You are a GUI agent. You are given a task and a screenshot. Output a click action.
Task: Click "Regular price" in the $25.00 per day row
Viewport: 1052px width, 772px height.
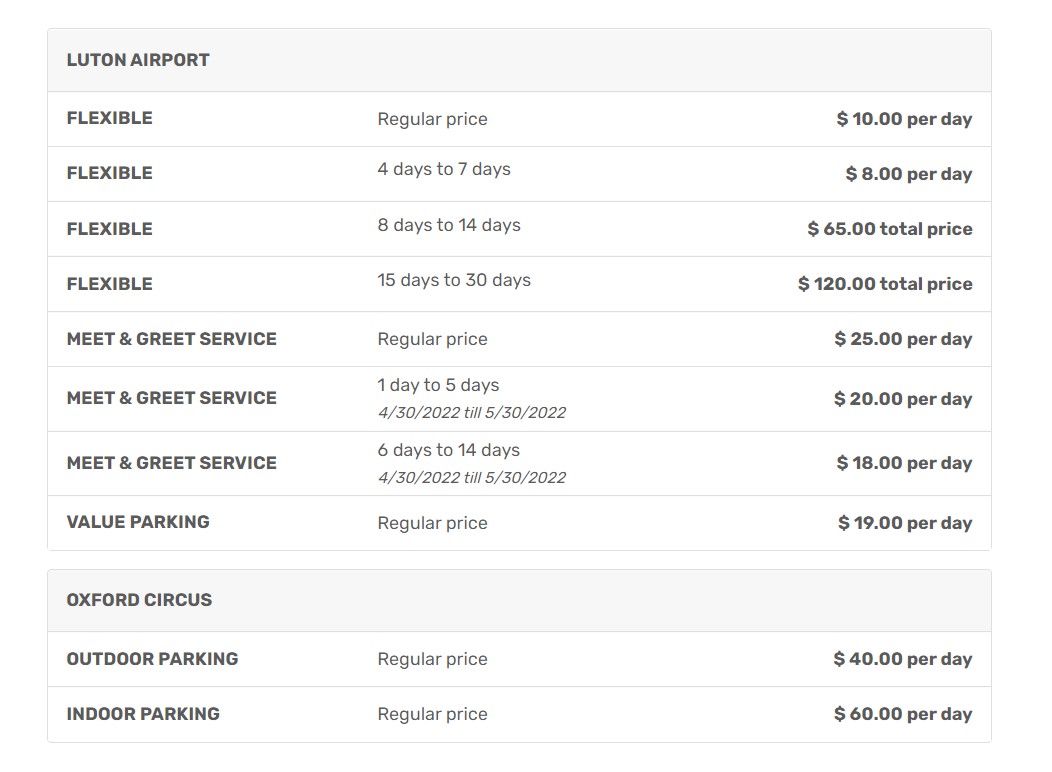click(432, 339)
